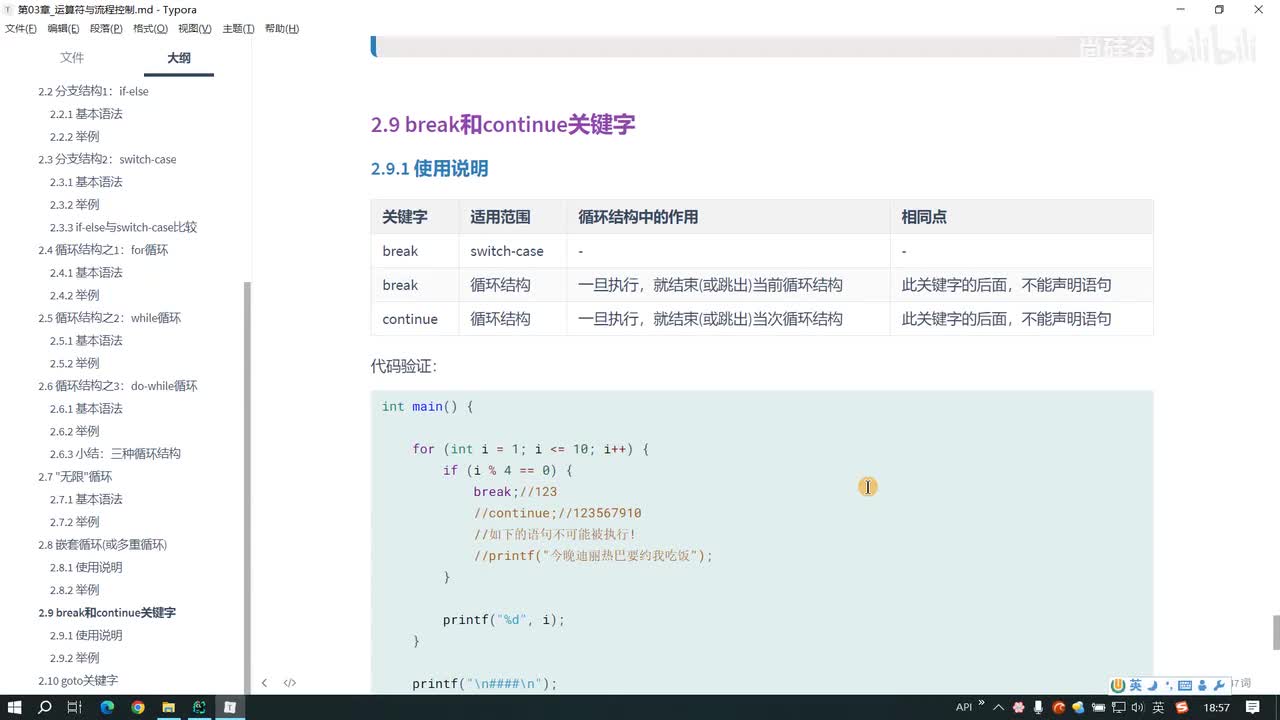Jump to outline 2.9 break和continue关键字
The height and width of the screenshot is (720, 1280).
[x=107, y=613]
